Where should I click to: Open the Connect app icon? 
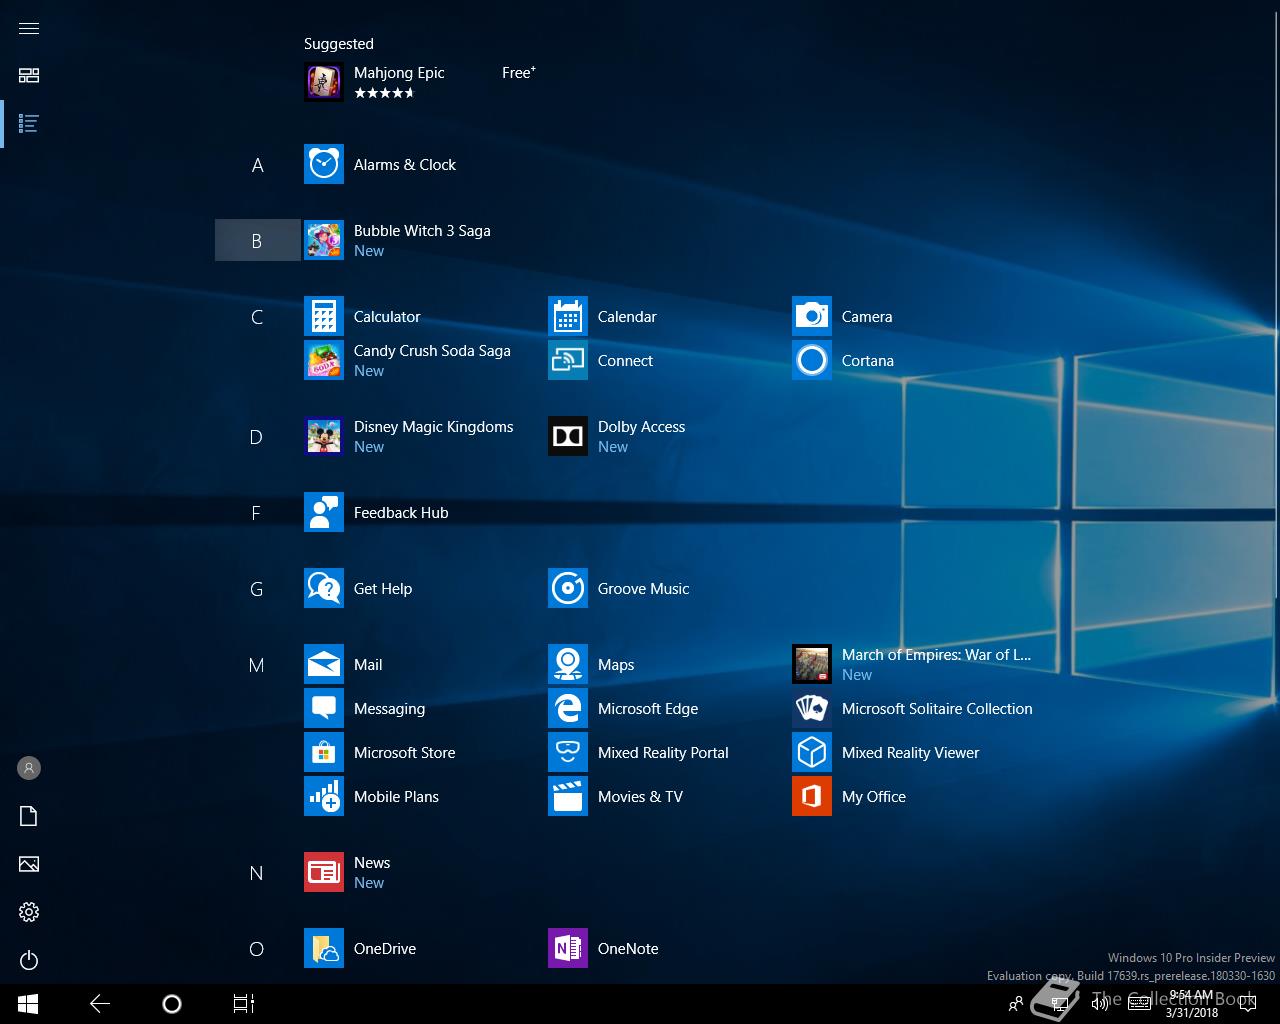coord(568,360)
